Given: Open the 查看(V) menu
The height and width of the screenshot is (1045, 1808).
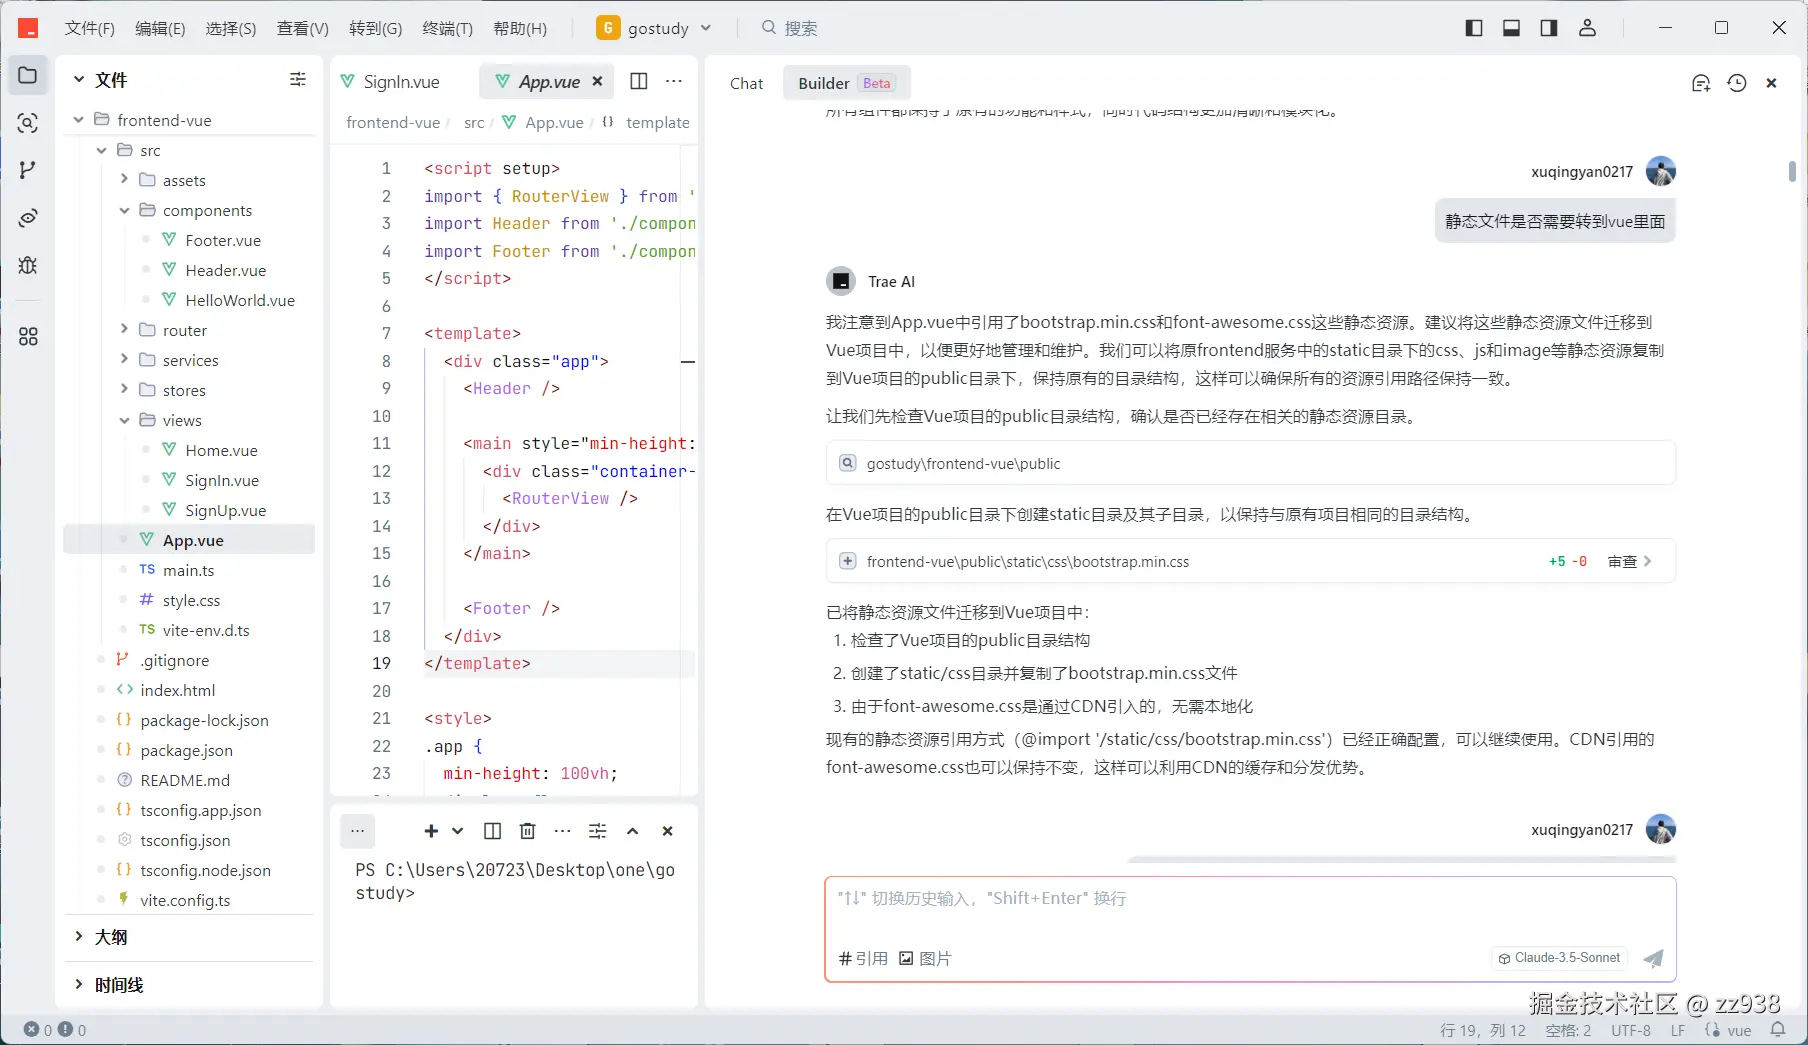Looking at the screenshot, I should tap(302, 28).
